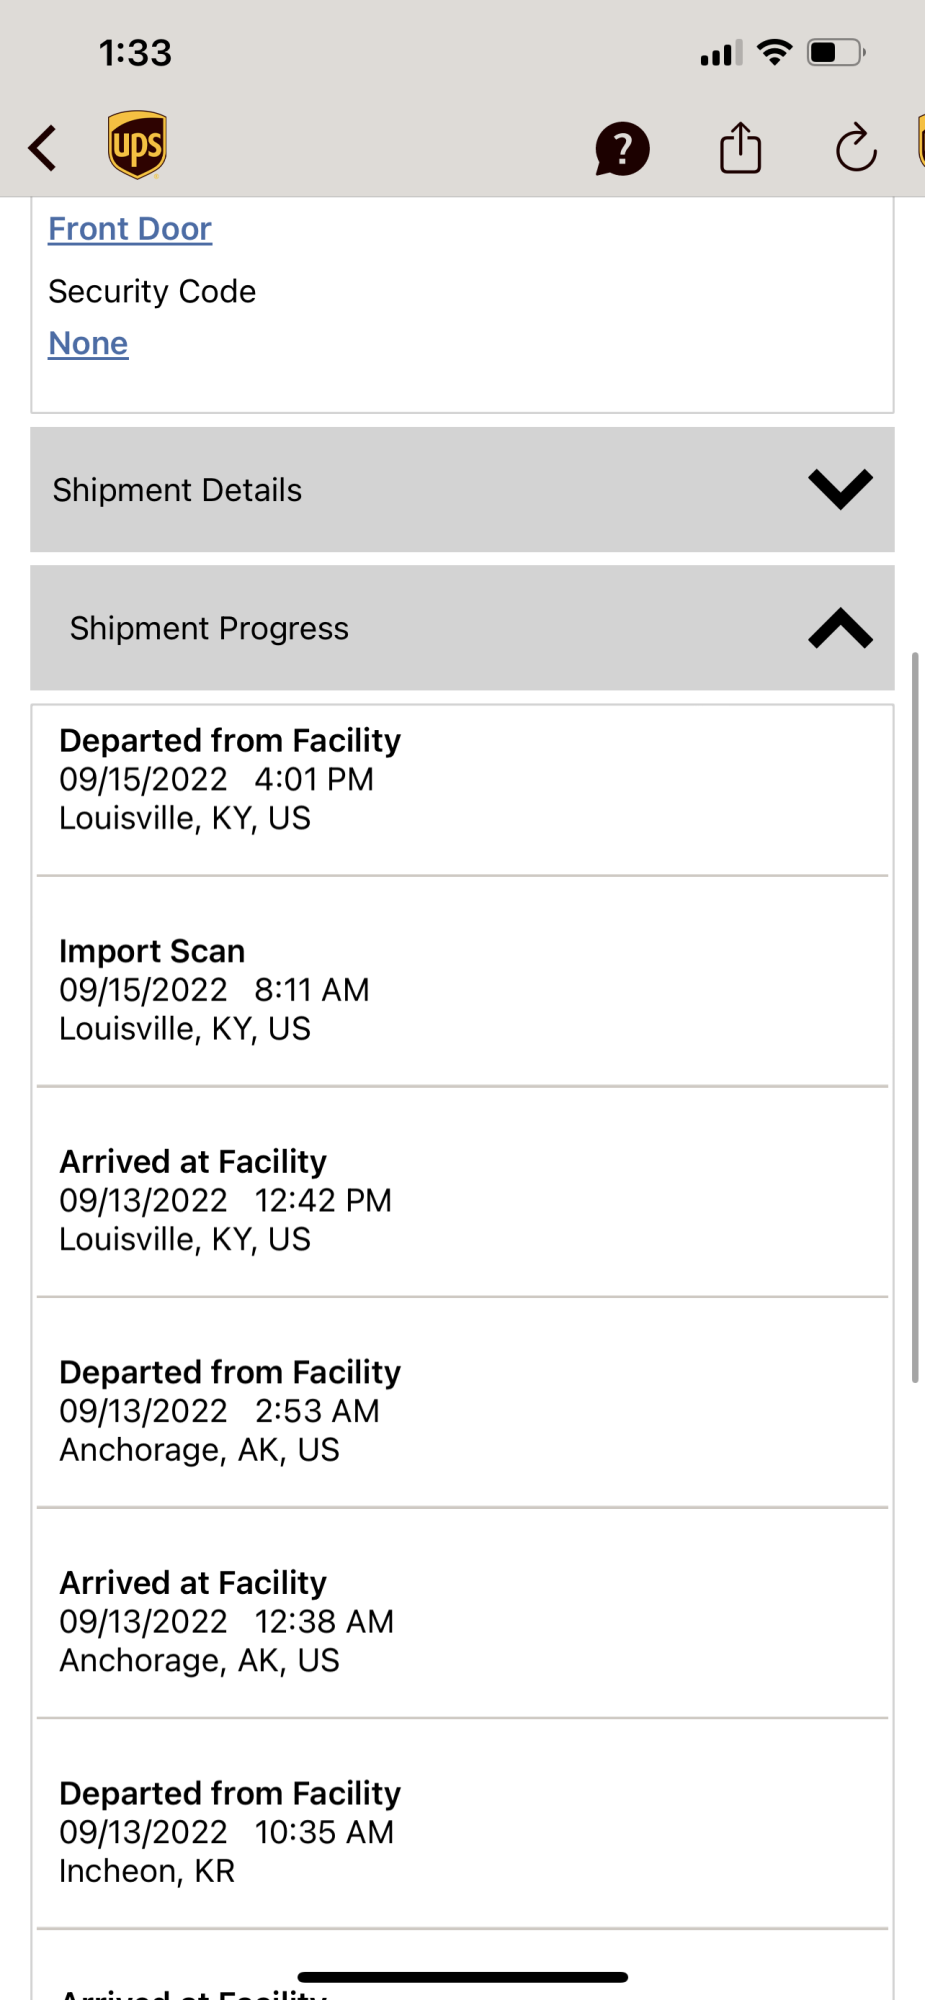Tap the page's vertical scrollbar
This screenshot has height=2000, width=925.
tap(914, 1016)
